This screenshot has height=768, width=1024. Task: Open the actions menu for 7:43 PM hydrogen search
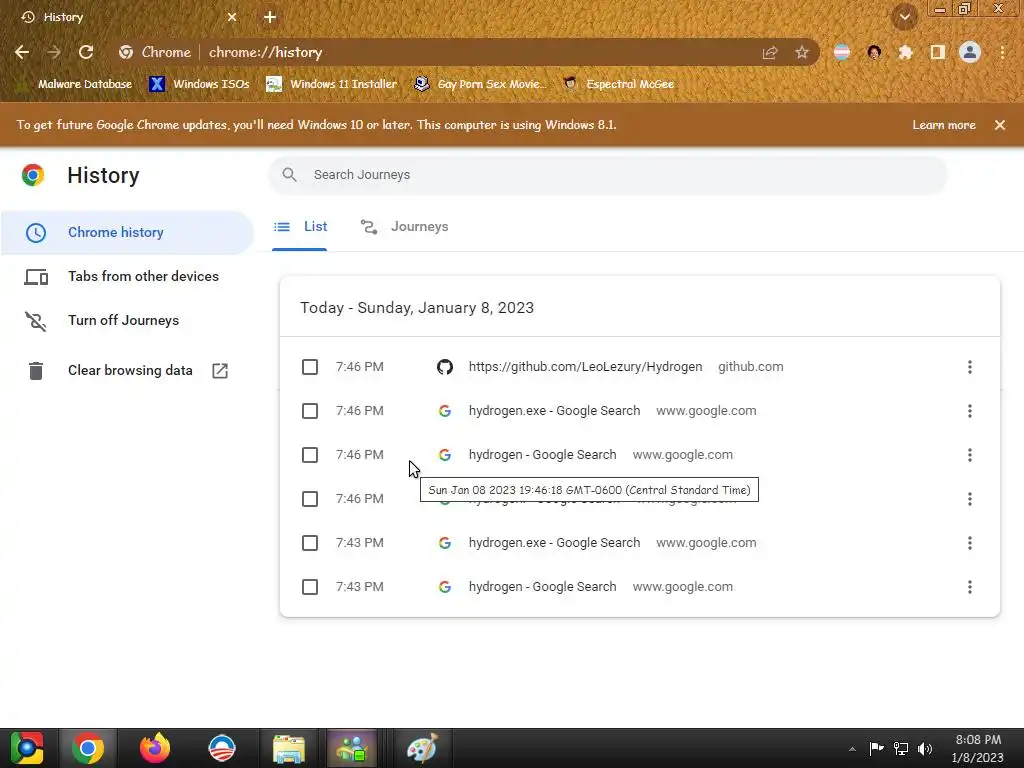[x=970, y=586]
